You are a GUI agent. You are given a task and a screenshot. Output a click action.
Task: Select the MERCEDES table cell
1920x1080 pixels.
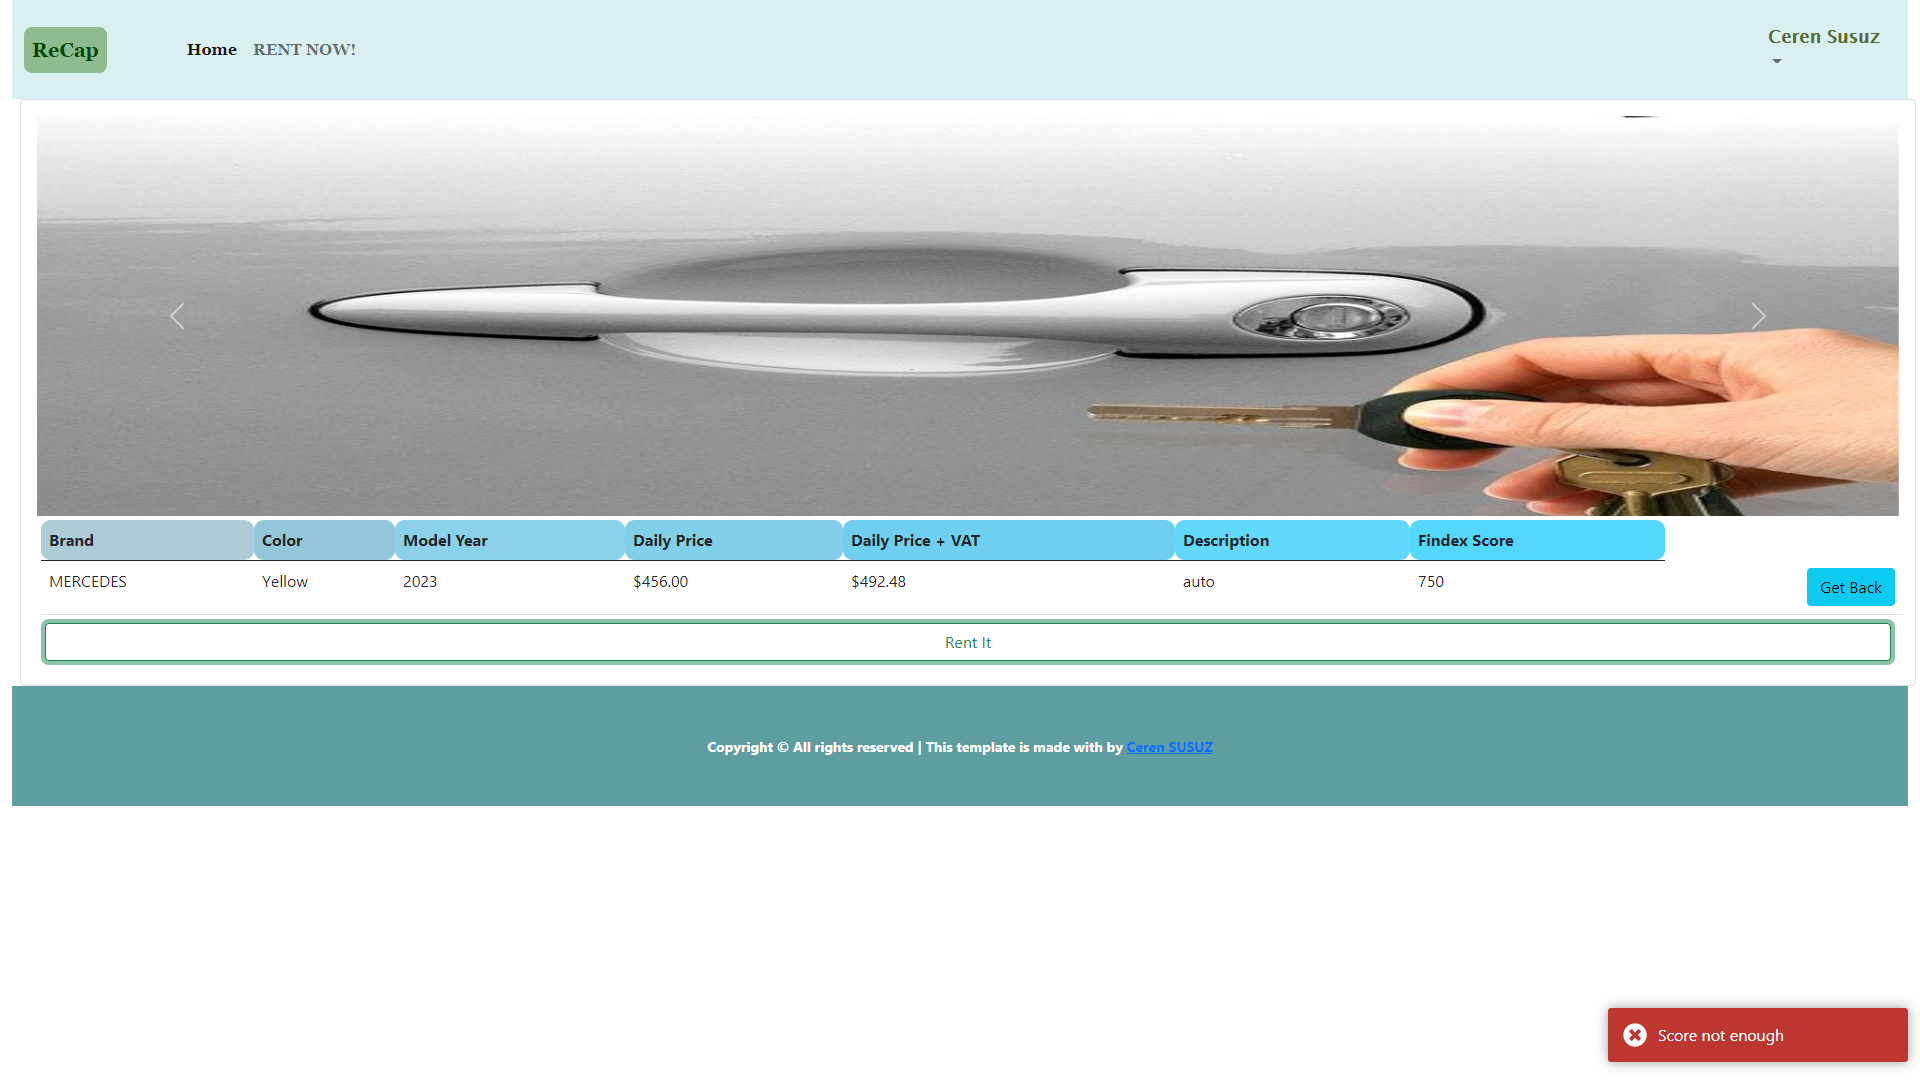(x=88, y=582)
